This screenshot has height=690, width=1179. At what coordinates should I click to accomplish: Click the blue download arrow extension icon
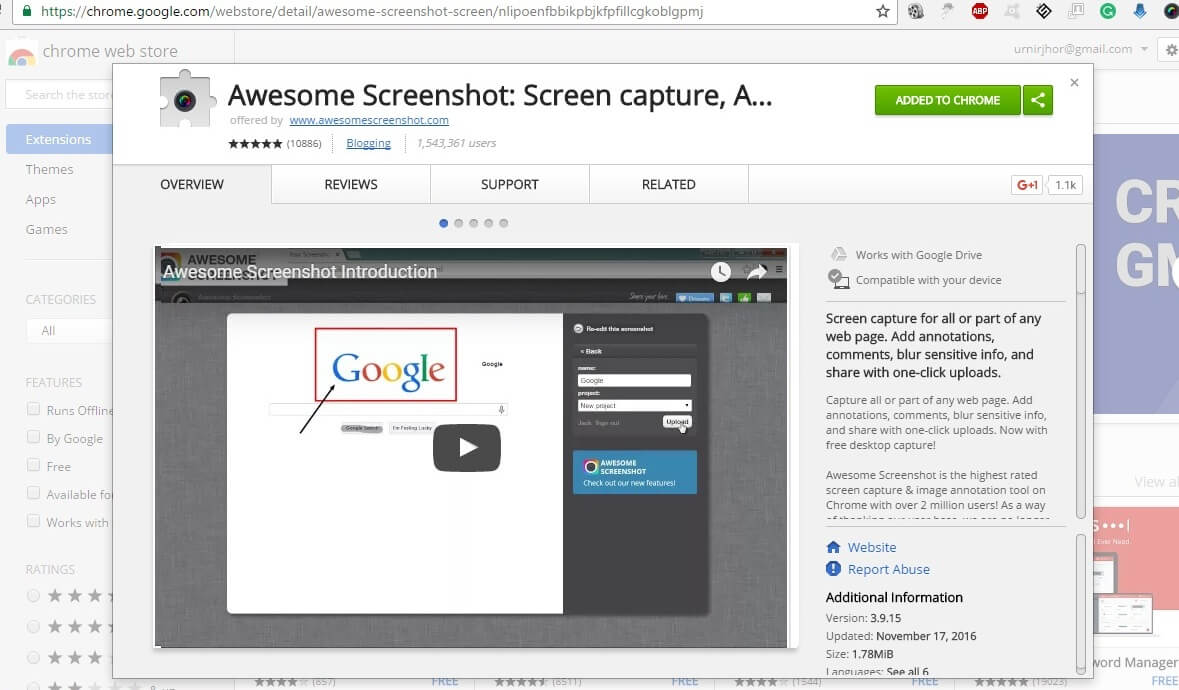[1139, 12]
